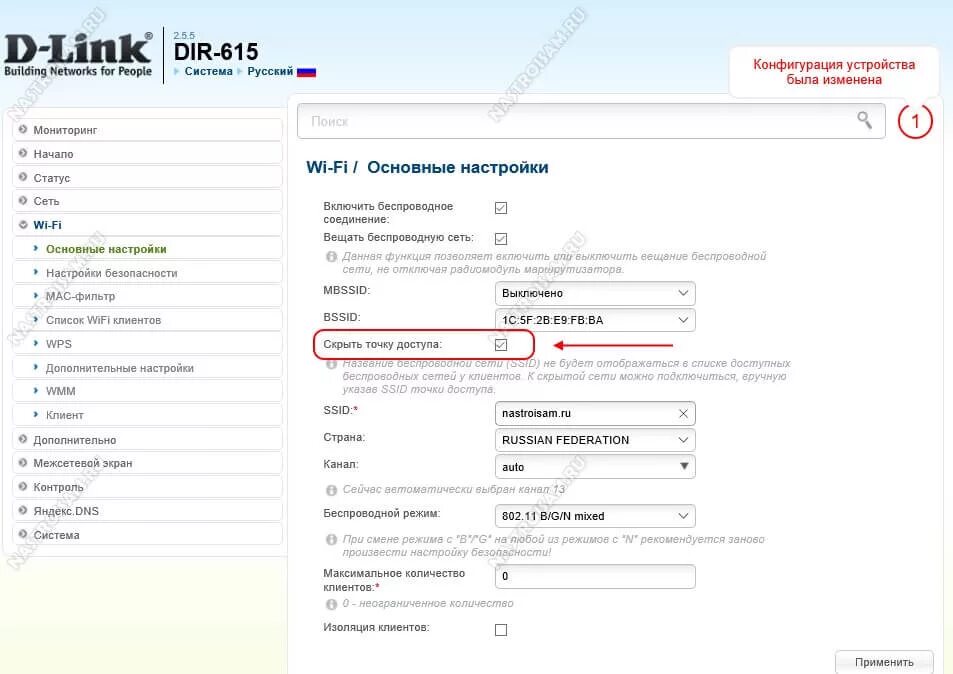Image resolution: width=953 pixels, height=674 pixels.
Task: Click bullet icon next to Межсетевой экран
Action: pyautogui.click(x=23, y=463)
